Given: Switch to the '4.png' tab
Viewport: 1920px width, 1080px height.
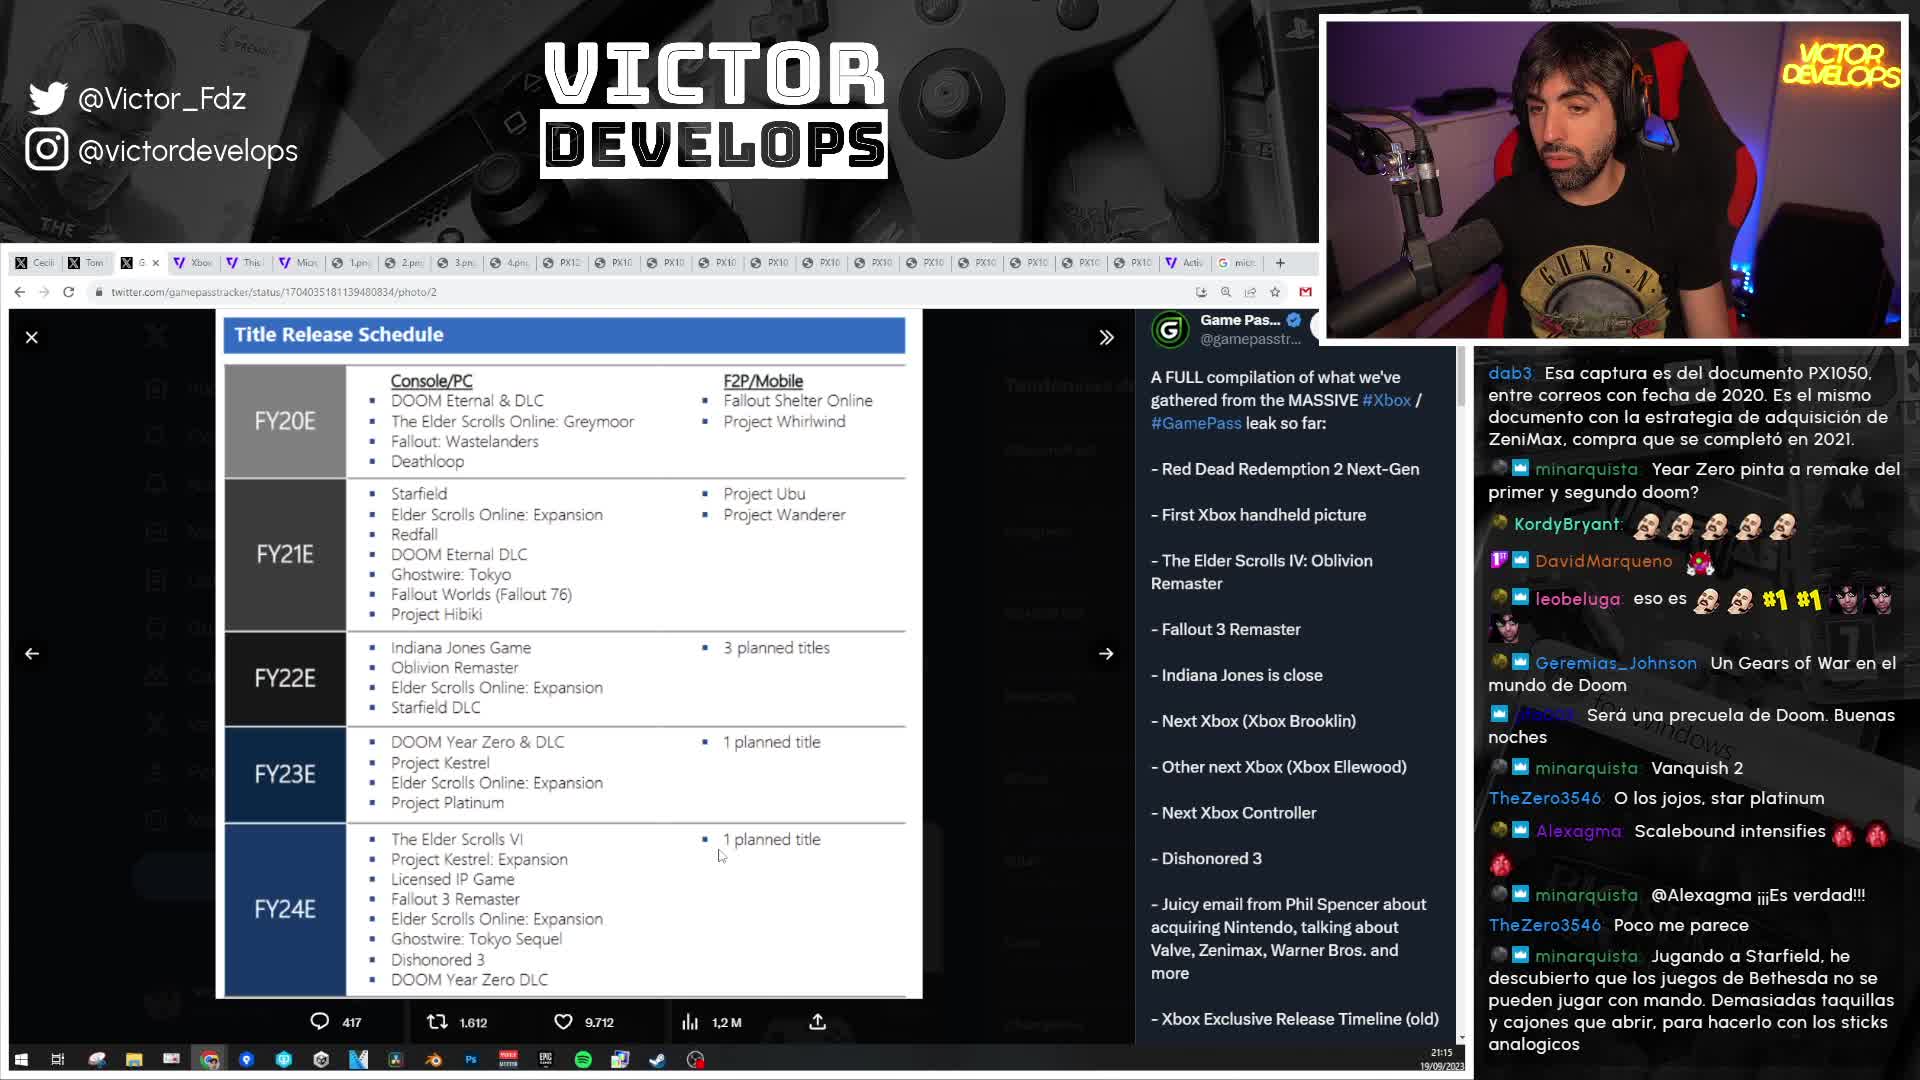Looking at the screenshot, I should coord(509,263).
